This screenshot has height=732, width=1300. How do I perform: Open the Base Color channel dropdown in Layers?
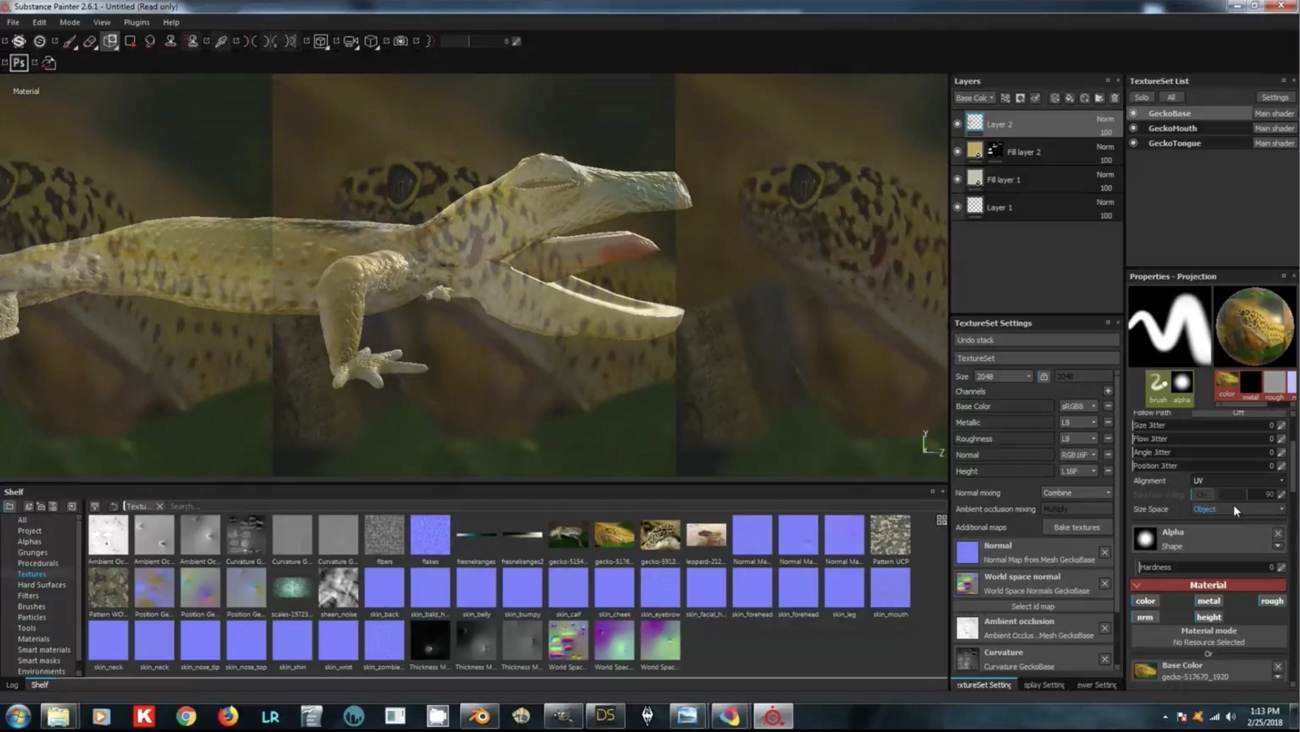[x=975, y=98]
